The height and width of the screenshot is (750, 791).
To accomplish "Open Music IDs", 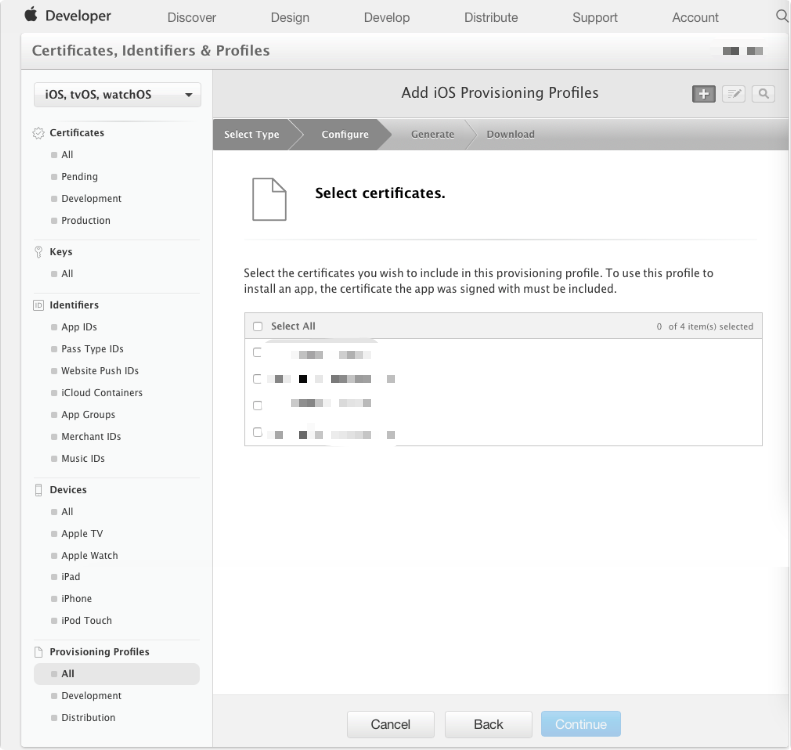I will [x=83, y=459].
